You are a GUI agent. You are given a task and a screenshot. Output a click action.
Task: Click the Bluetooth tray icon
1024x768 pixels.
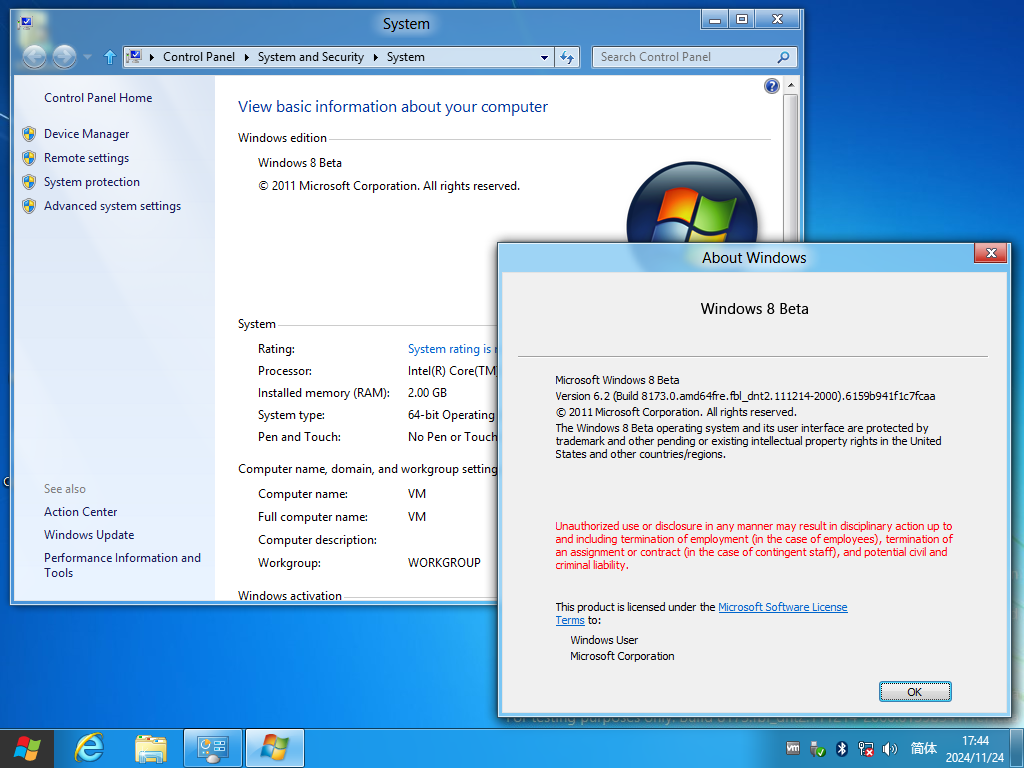pos(842,748)
